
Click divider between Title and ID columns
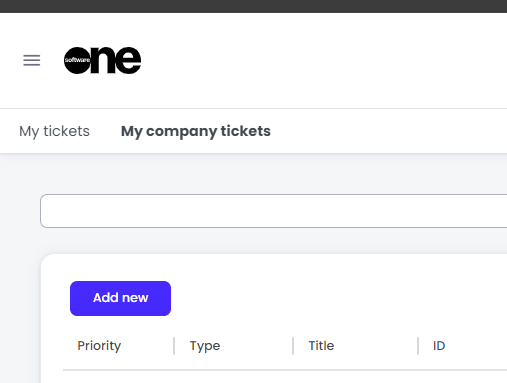tap(418, 346)
